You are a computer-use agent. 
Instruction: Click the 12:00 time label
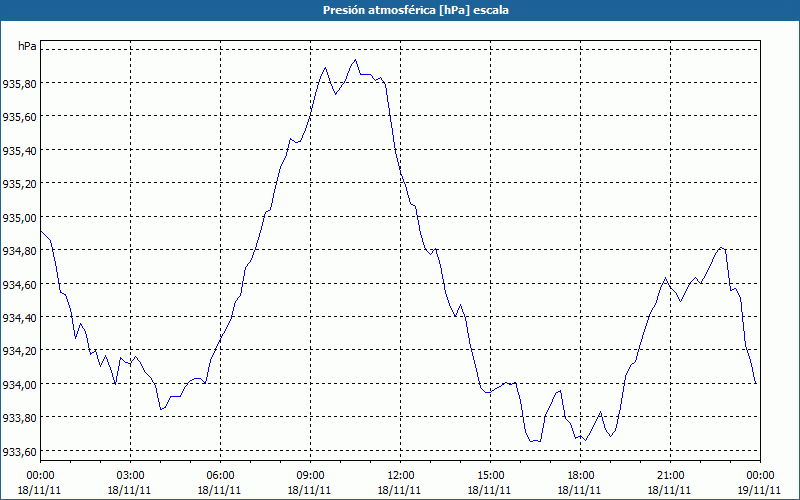[401, 476]
